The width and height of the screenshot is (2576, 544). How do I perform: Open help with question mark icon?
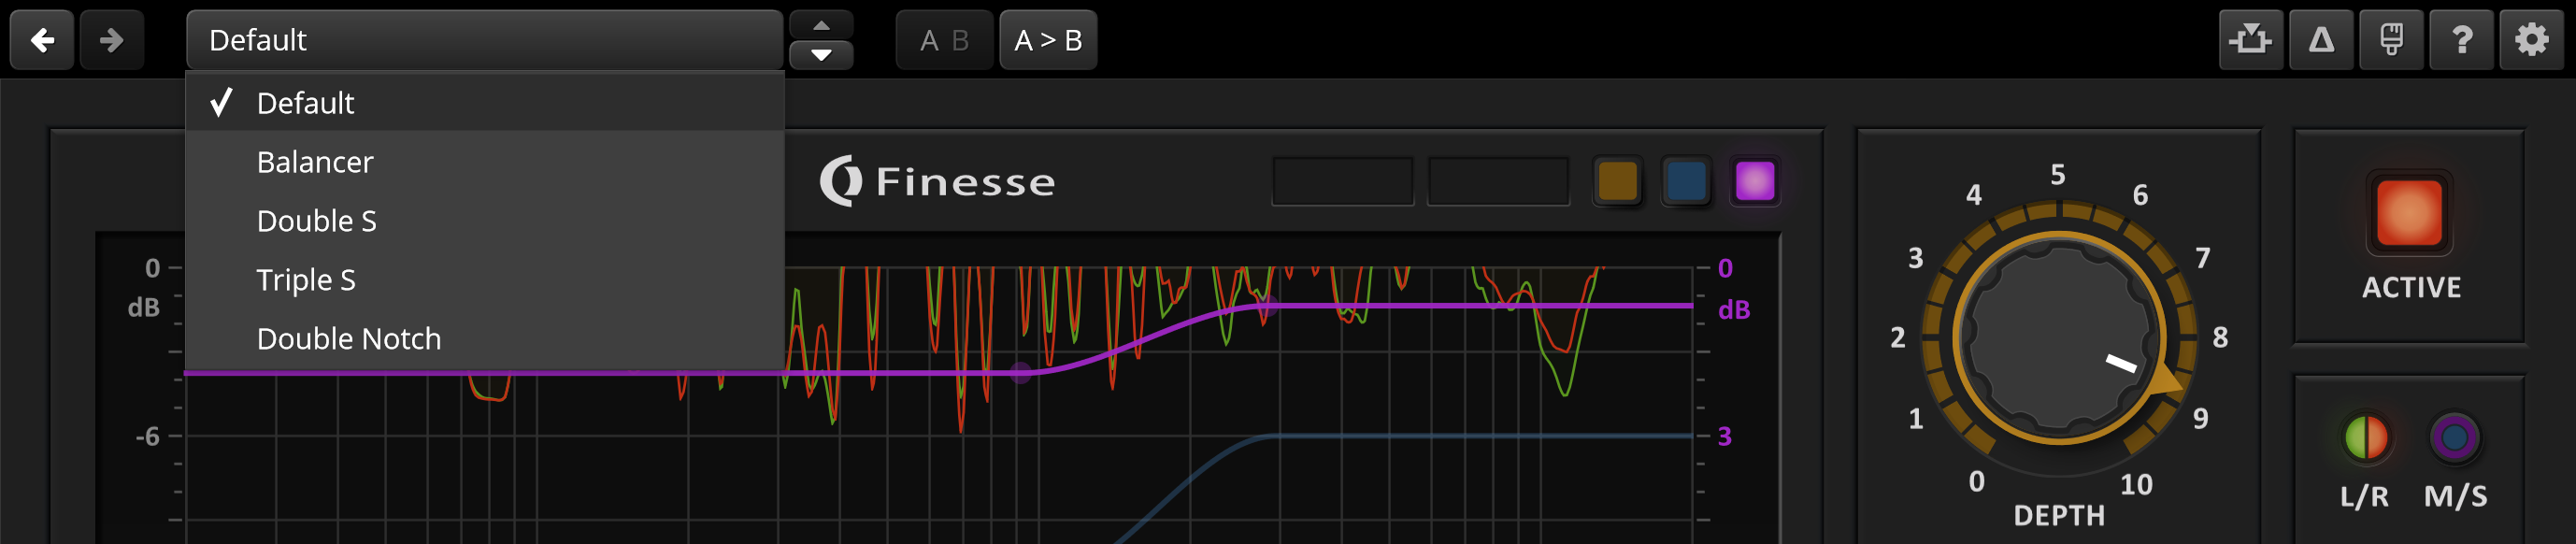click(2461, 40)
